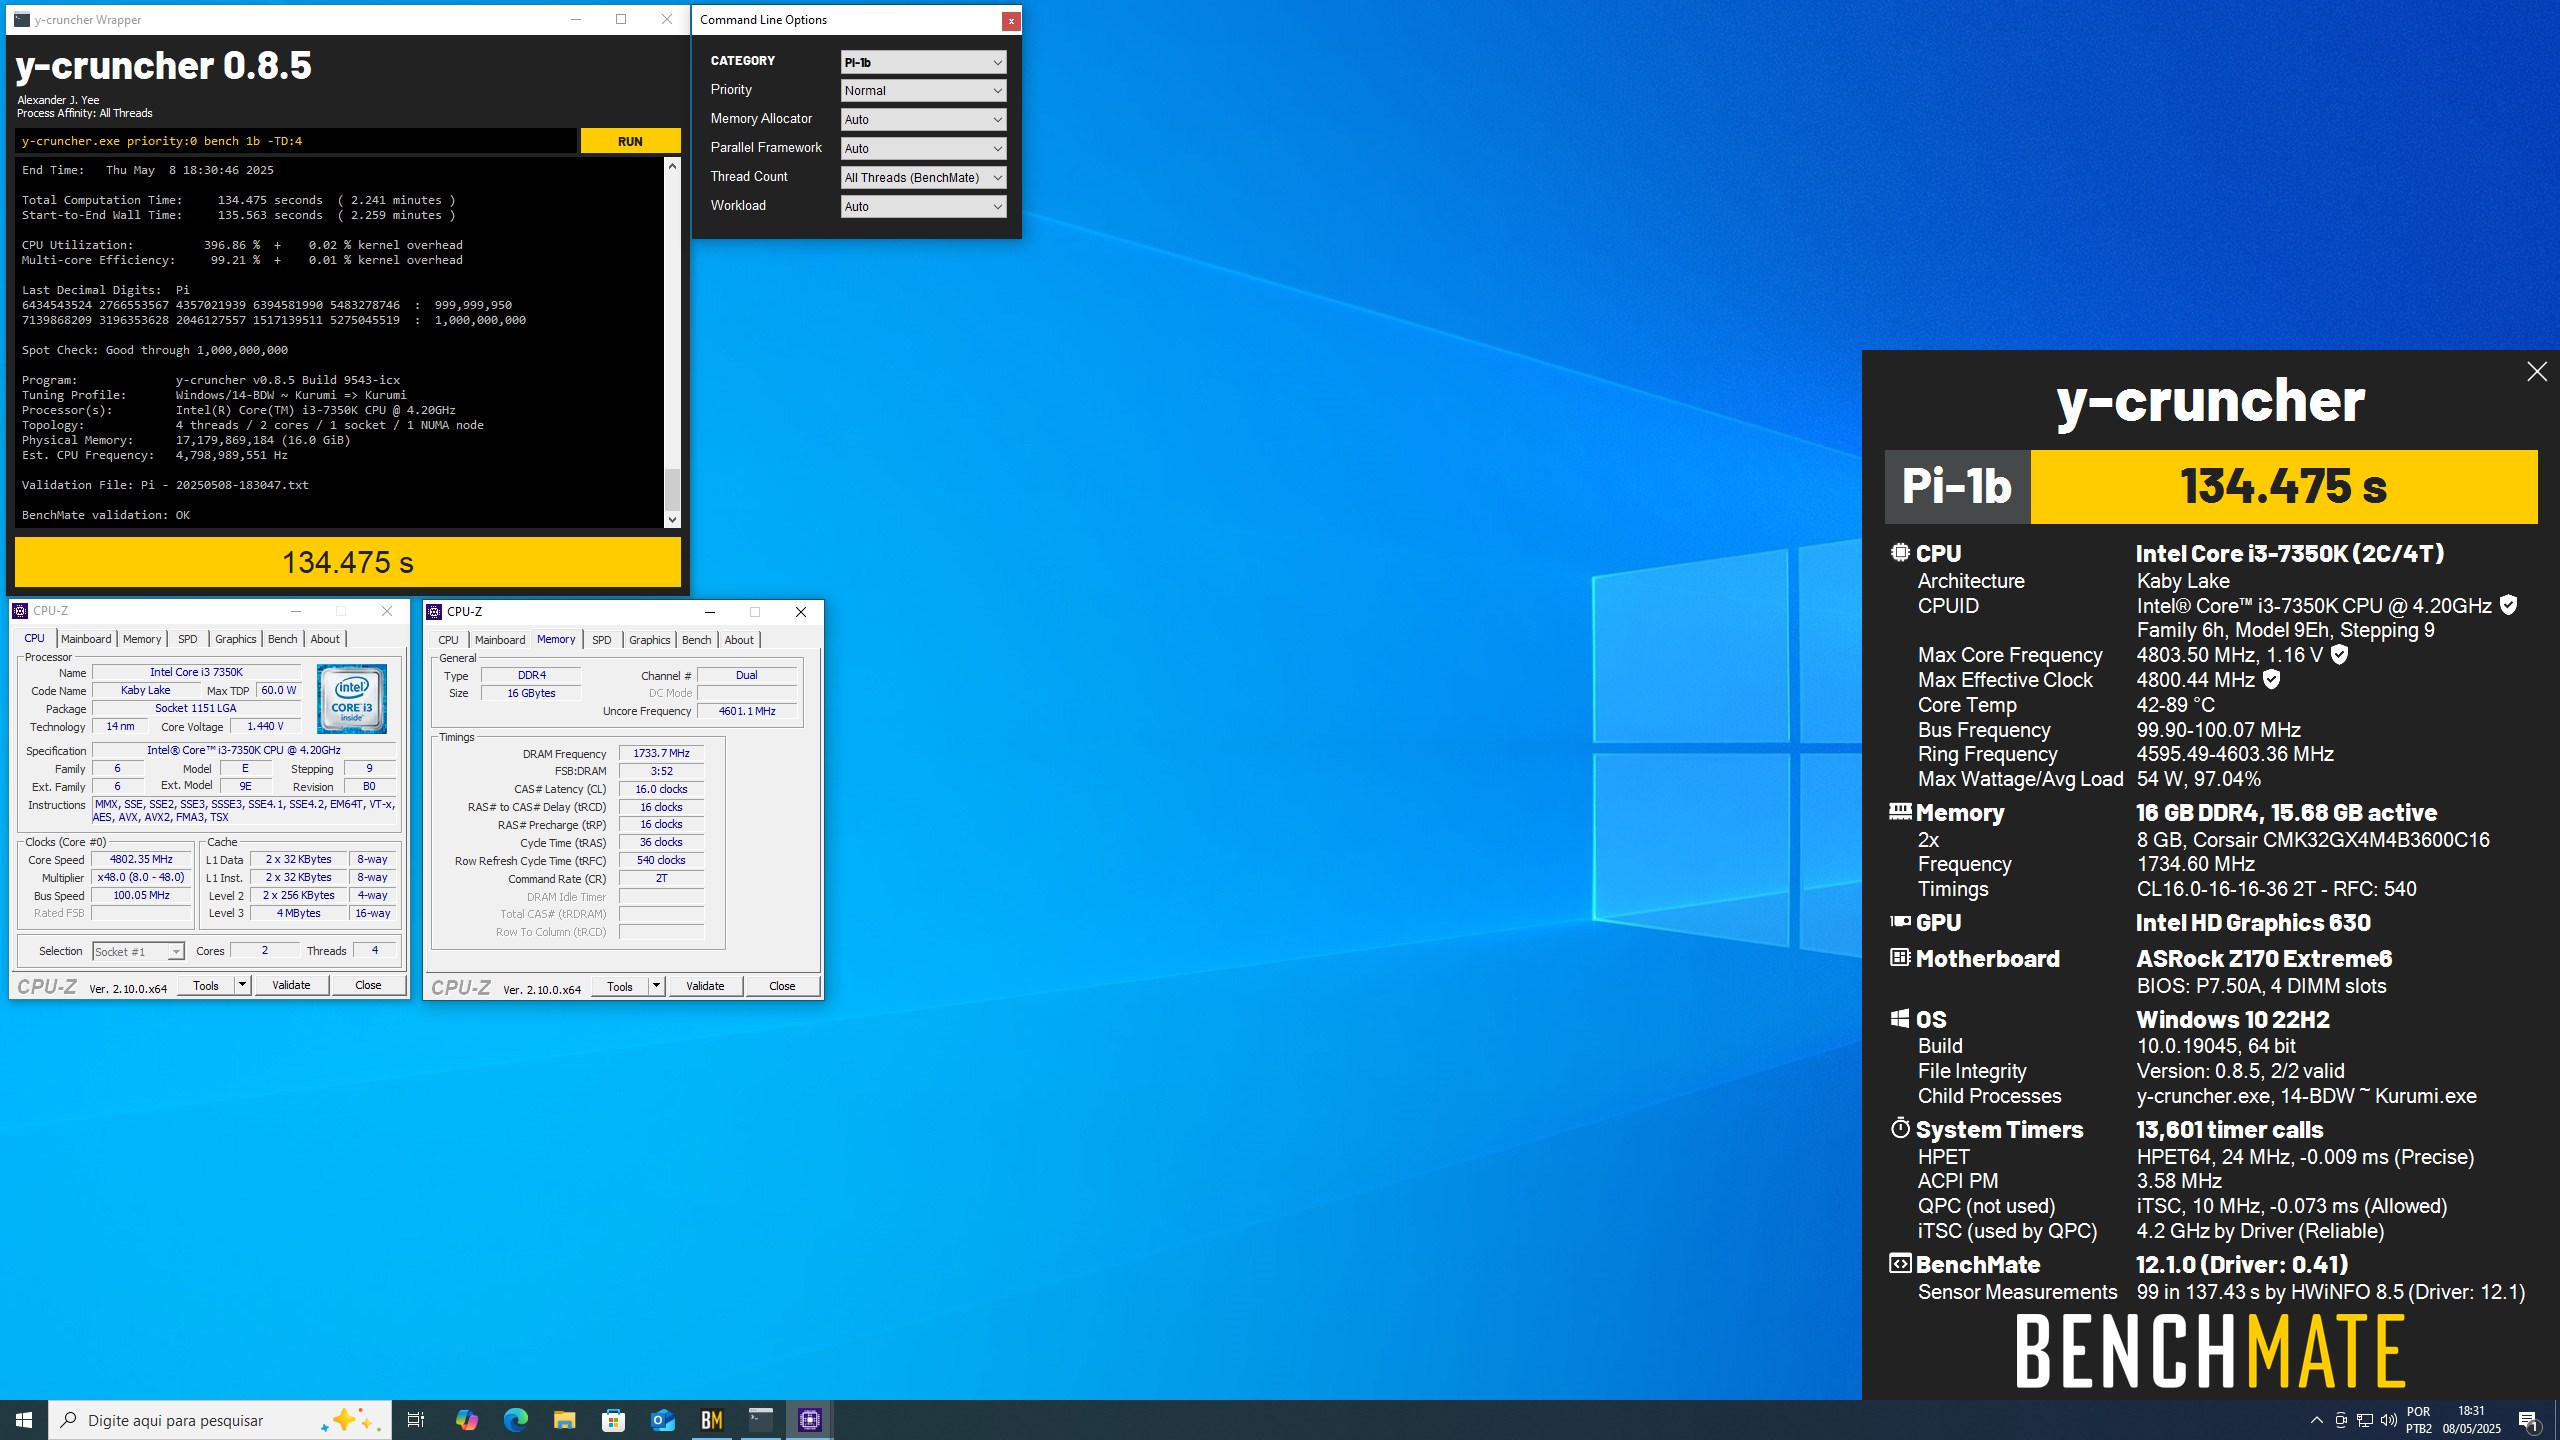Open SPD tab in left CPU-Z window
This screenshot has height=1440, width=2560.
(x=187, y=639)
